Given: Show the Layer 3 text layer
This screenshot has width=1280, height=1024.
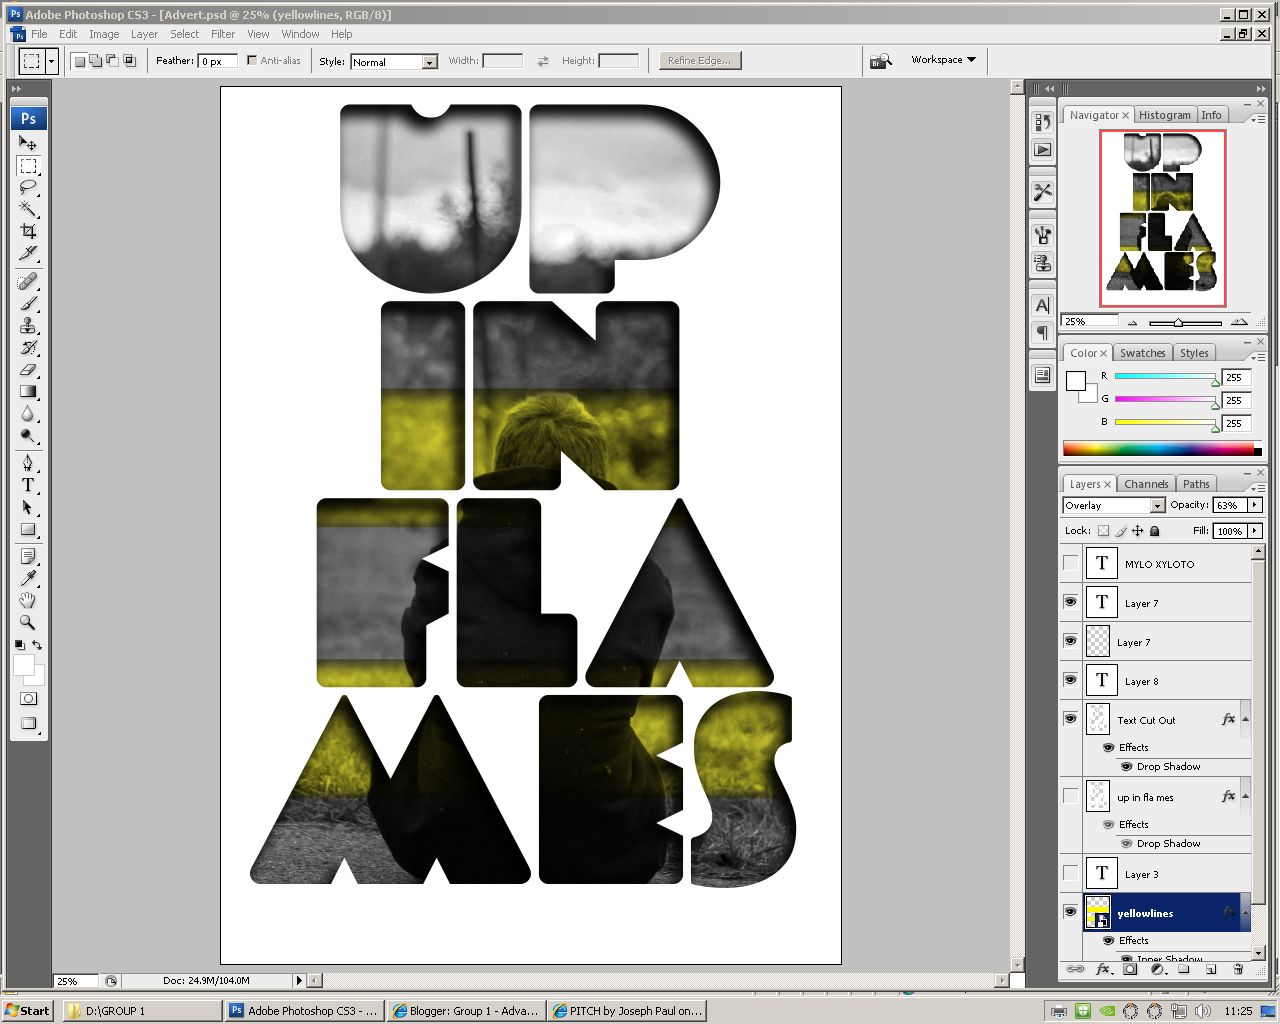Looking at the screenshot, I should [1070, 874].
